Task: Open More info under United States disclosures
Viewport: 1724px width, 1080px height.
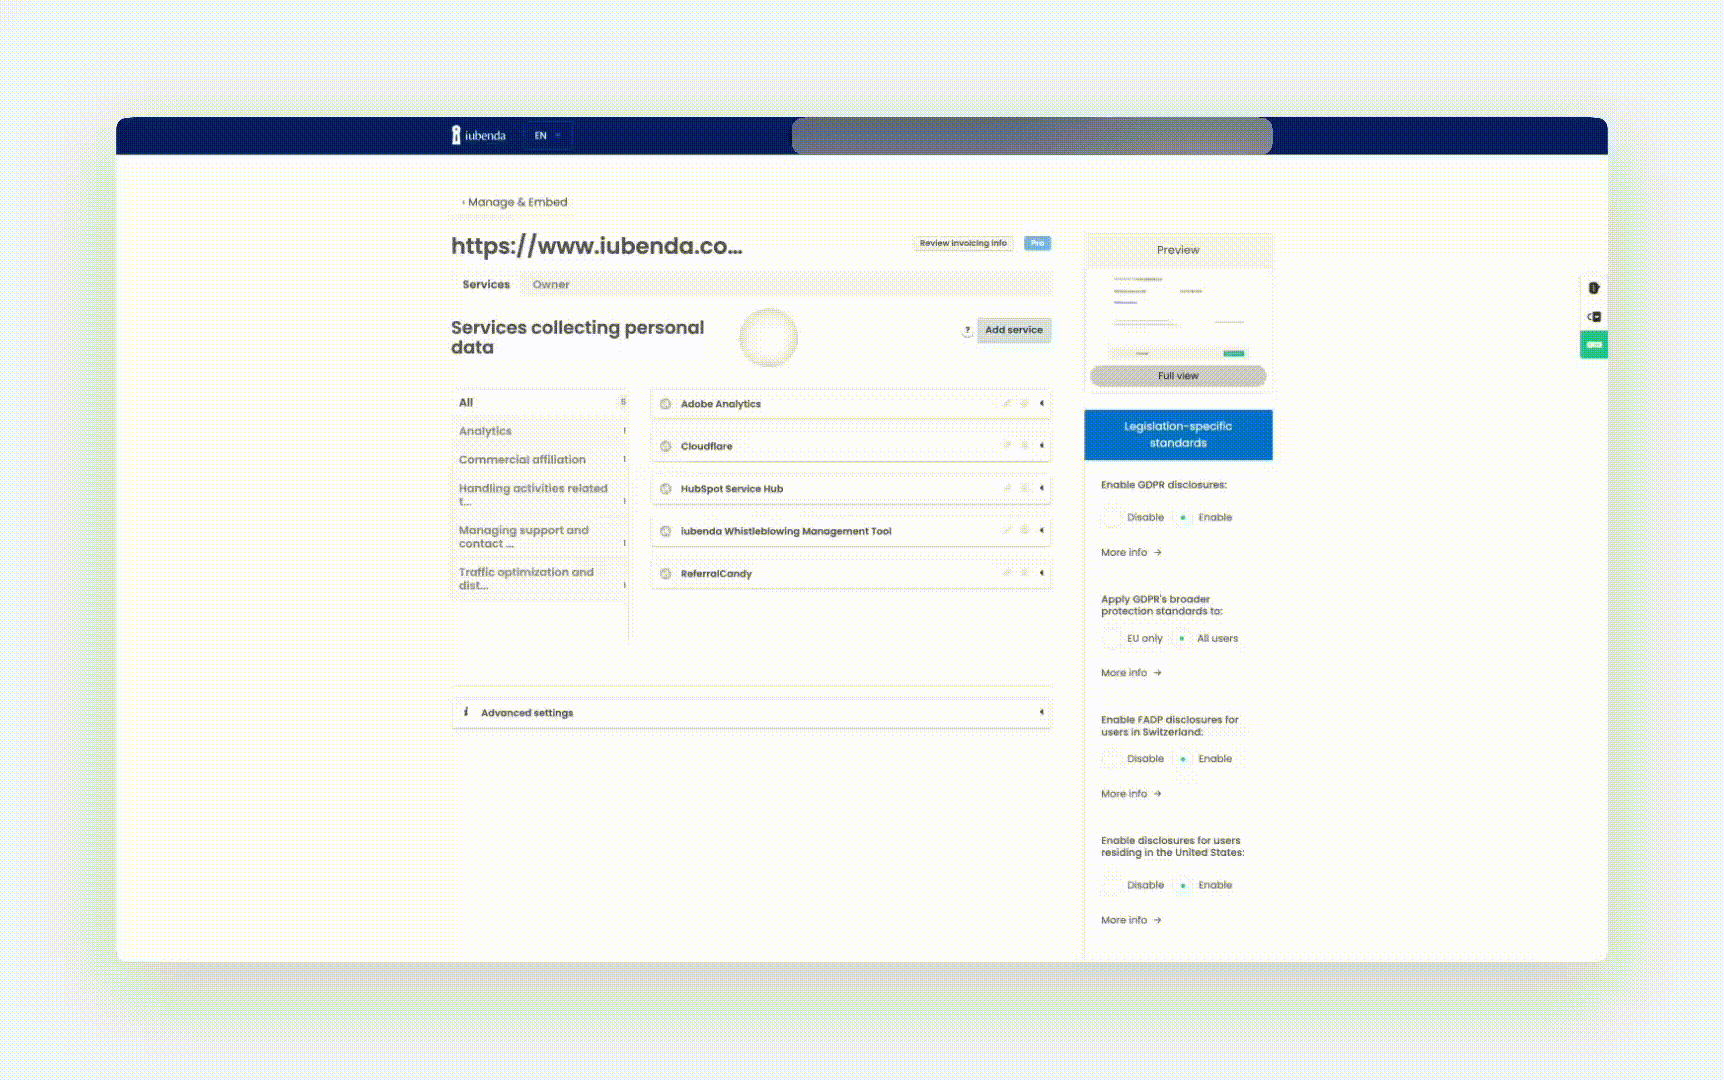Action: click(x=1131, y=920)
